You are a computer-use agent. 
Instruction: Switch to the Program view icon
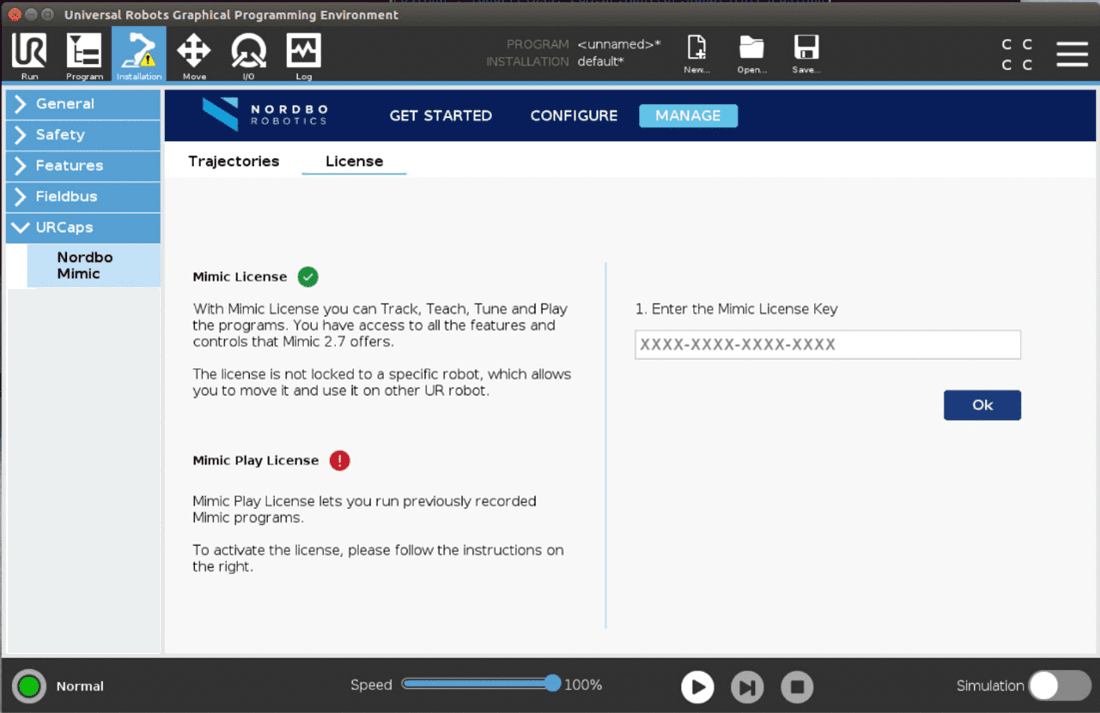coord(84,54)
